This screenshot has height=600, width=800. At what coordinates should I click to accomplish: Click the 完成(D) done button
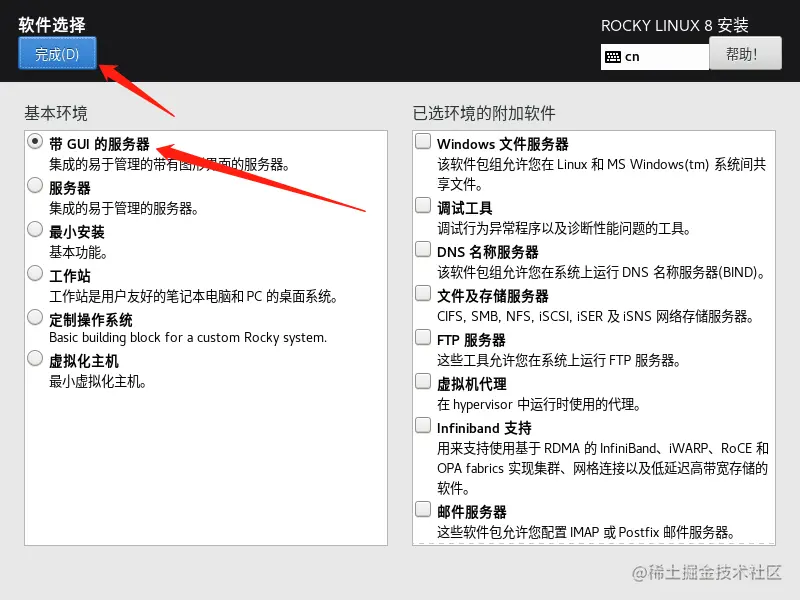(57, 54)
